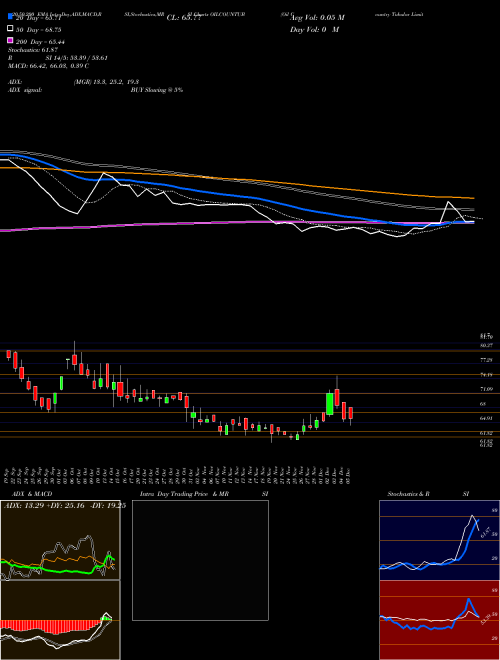The image size is (500, 660).
Task: Open the MACD histogram mini chart
Action: point(60,620)
